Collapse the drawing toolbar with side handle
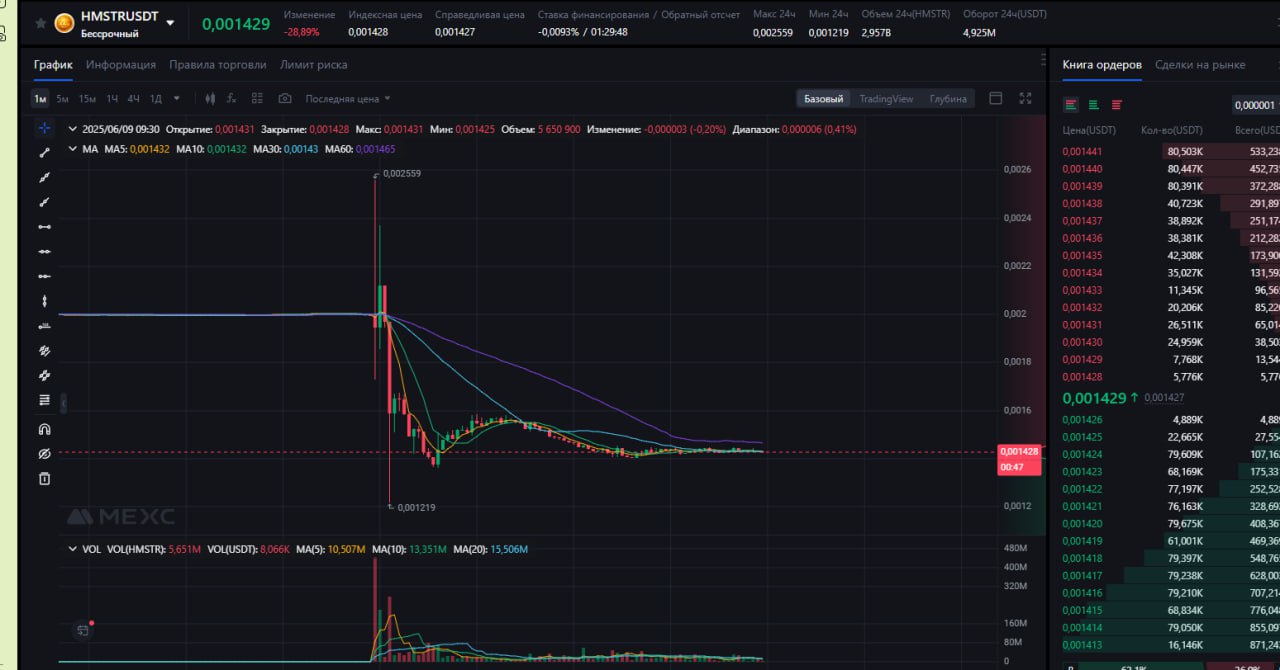Screen dimensions: 1280x670 click(x=63, y=403)
